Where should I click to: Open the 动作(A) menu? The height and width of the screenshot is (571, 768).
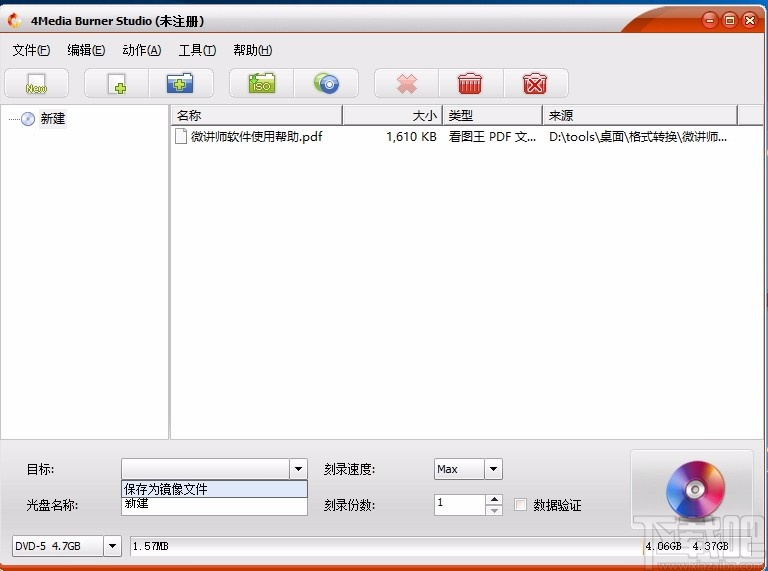(x=142, y=50)
